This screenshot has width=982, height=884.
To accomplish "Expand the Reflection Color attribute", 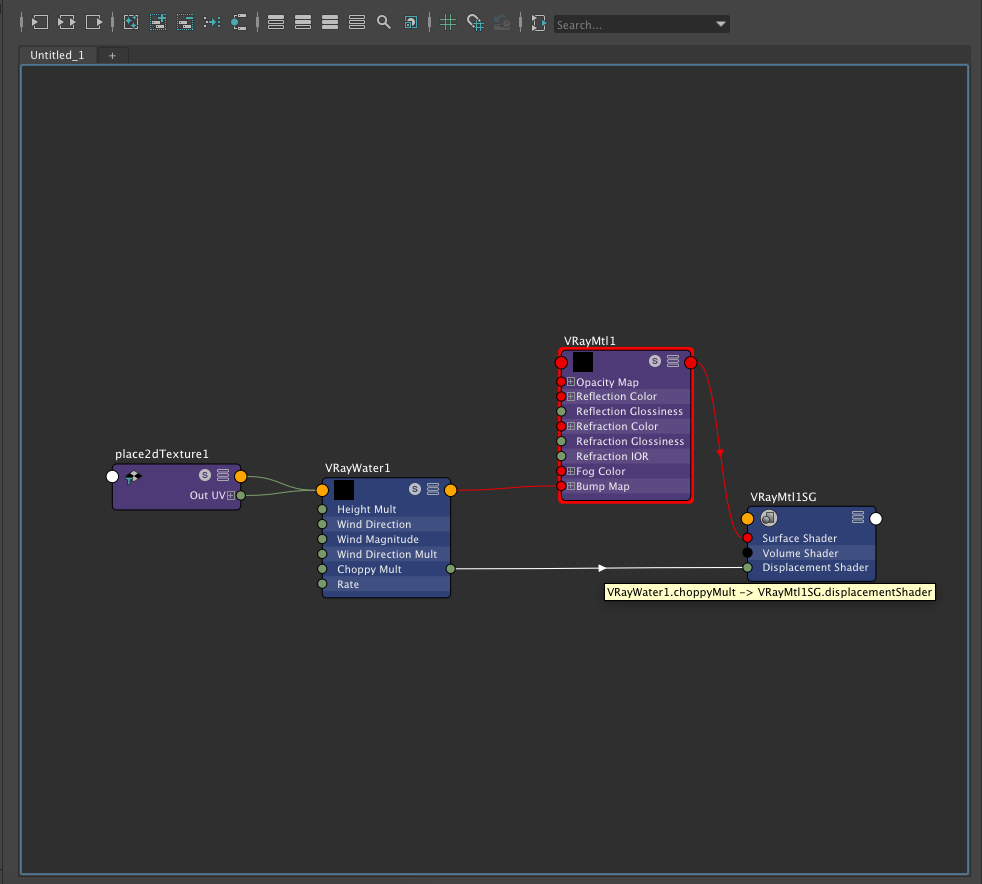I will [571, 396].
